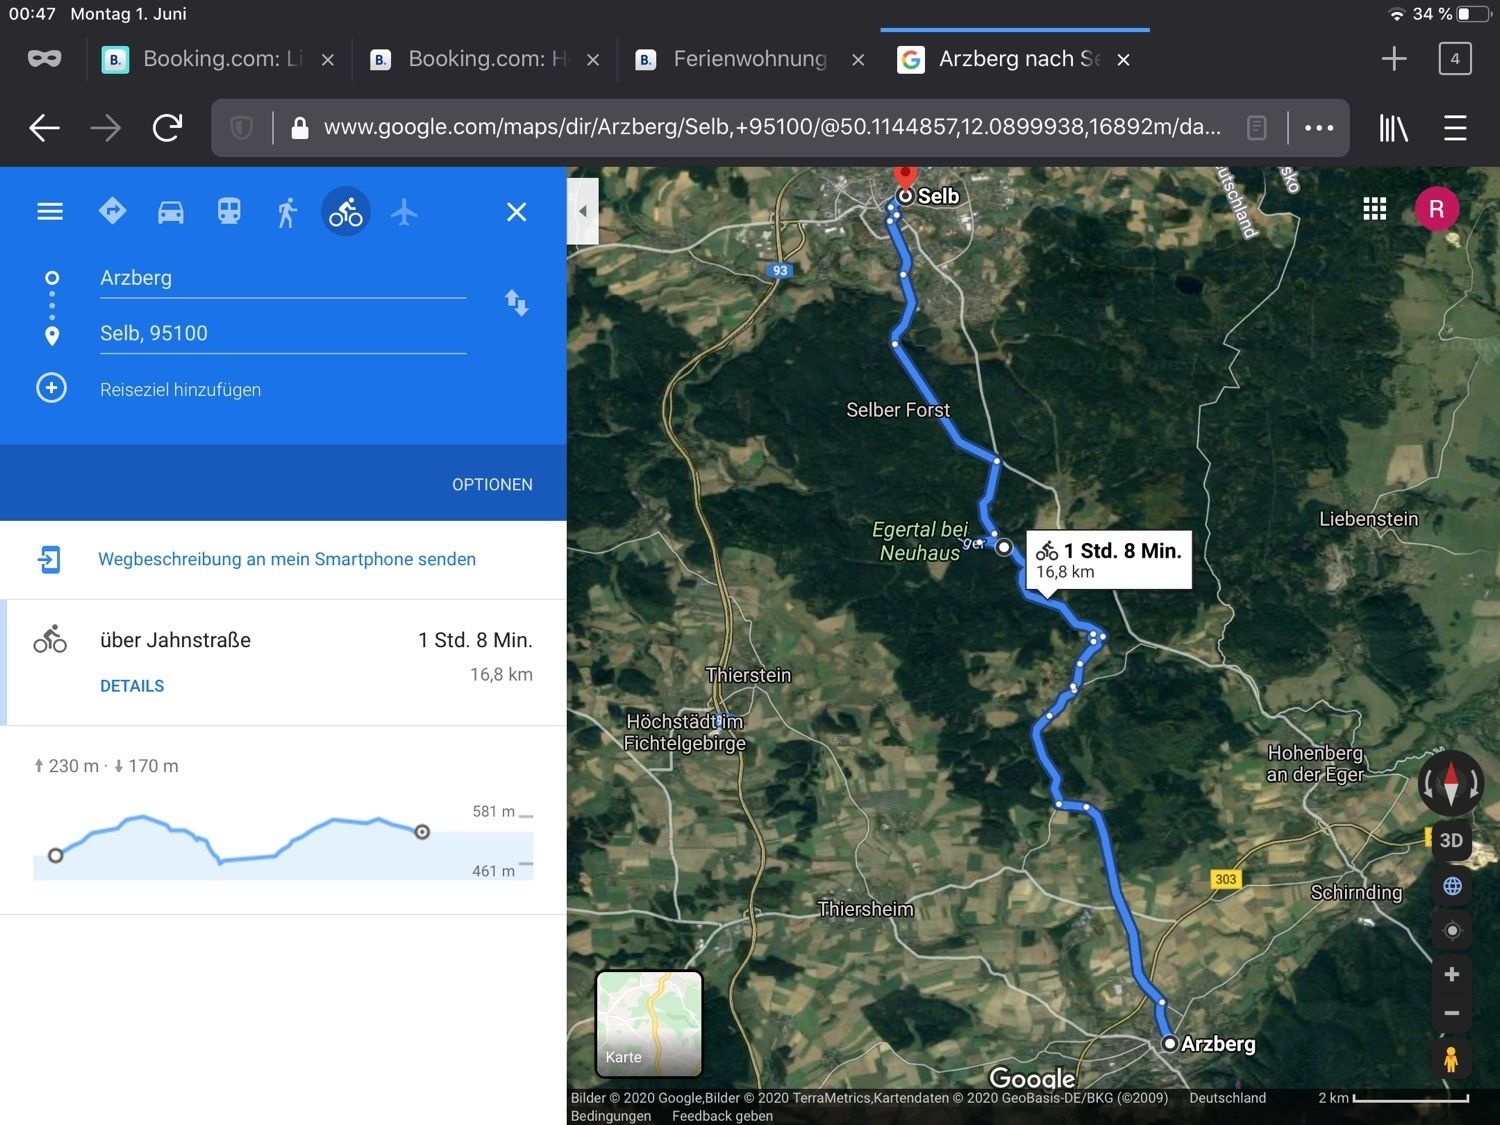Click the Arzberg start marker
The width and height of the screenshot is (1500, 1125).
point(1169,1043)
